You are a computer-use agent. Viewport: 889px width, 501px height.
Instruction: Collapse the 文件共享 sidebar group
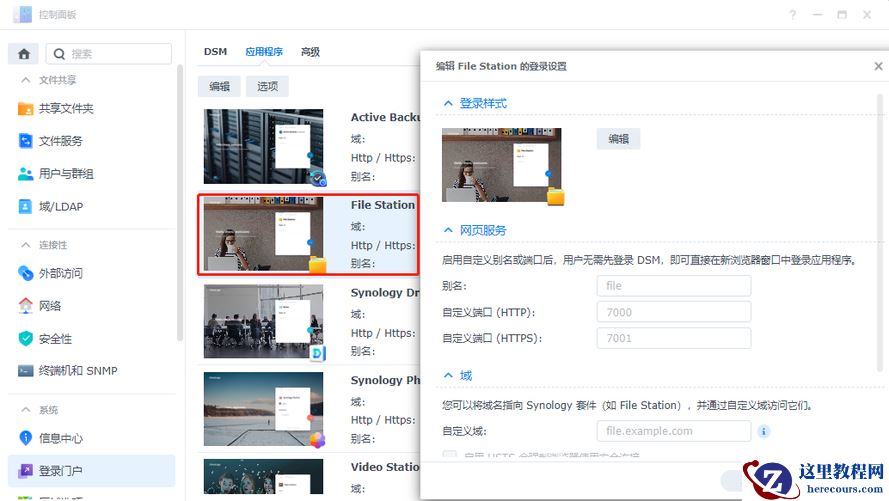click(x=26, y=80)
